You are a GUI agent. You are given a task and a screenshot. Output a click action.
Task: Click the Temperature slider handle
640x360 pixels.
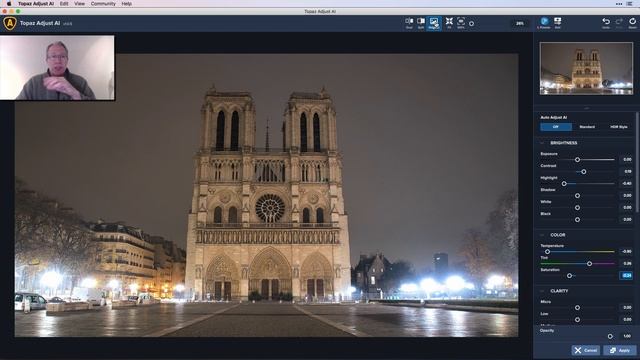[547, 252]
